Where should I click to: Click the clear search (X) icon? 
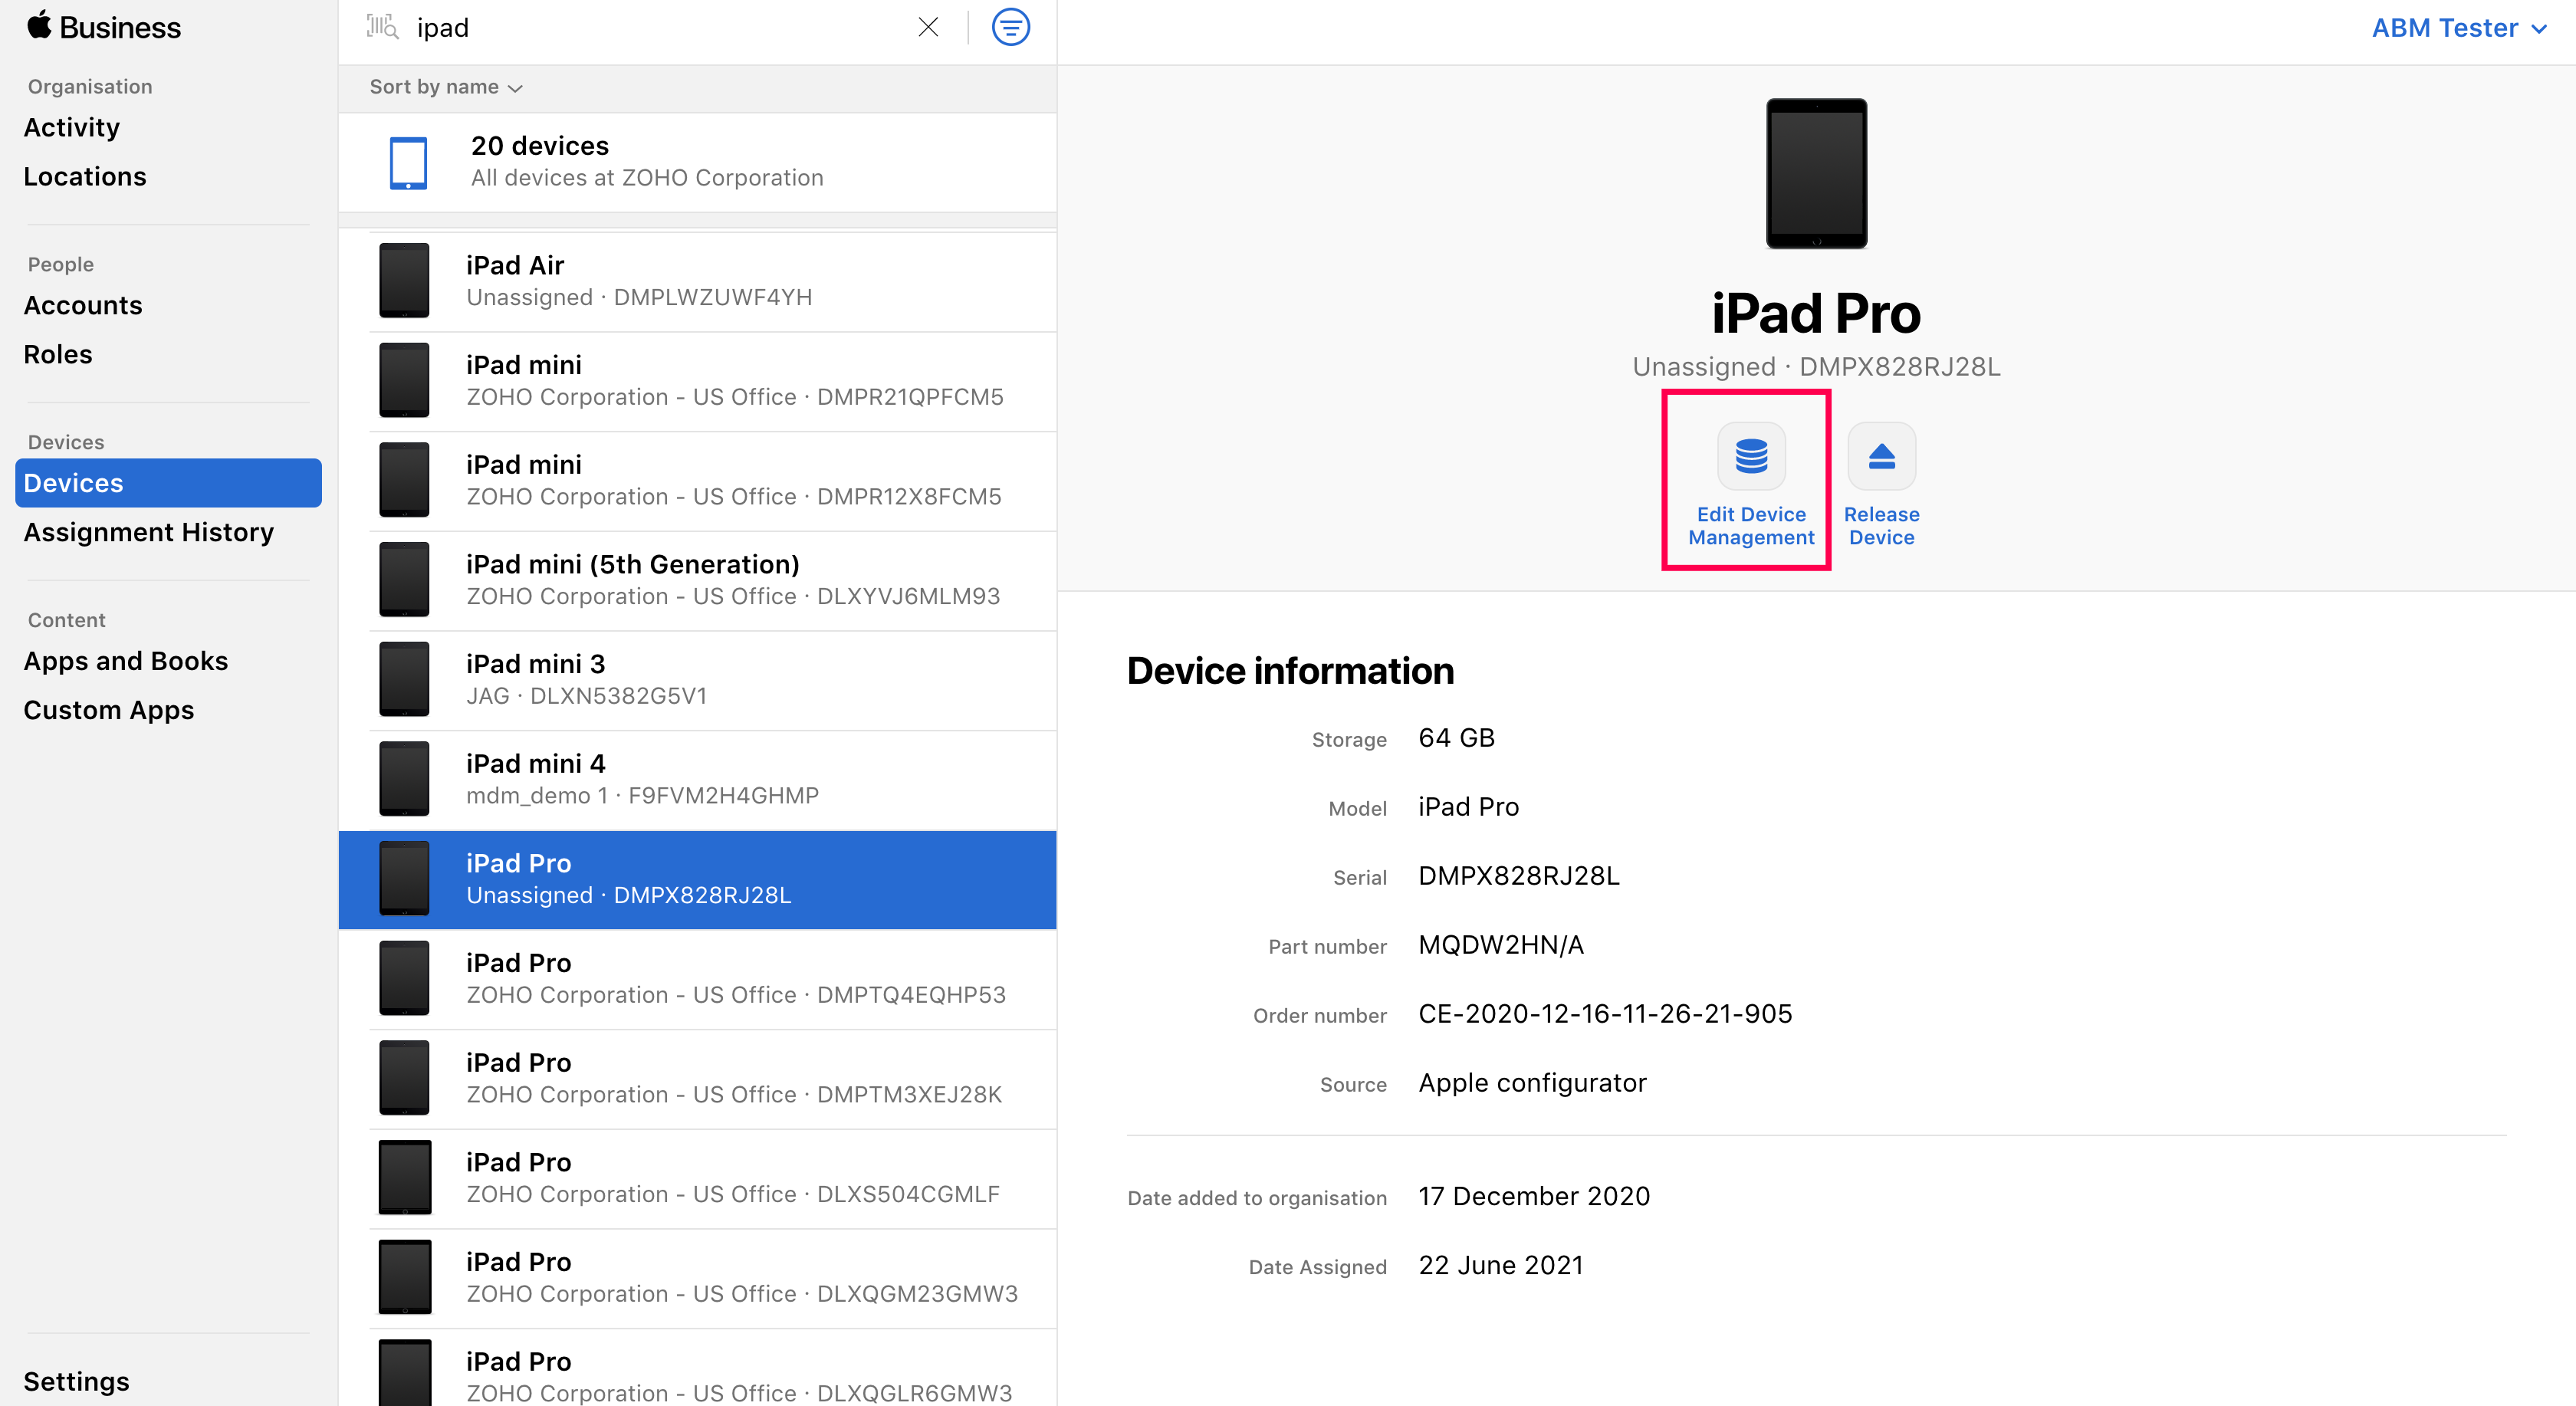926,26
